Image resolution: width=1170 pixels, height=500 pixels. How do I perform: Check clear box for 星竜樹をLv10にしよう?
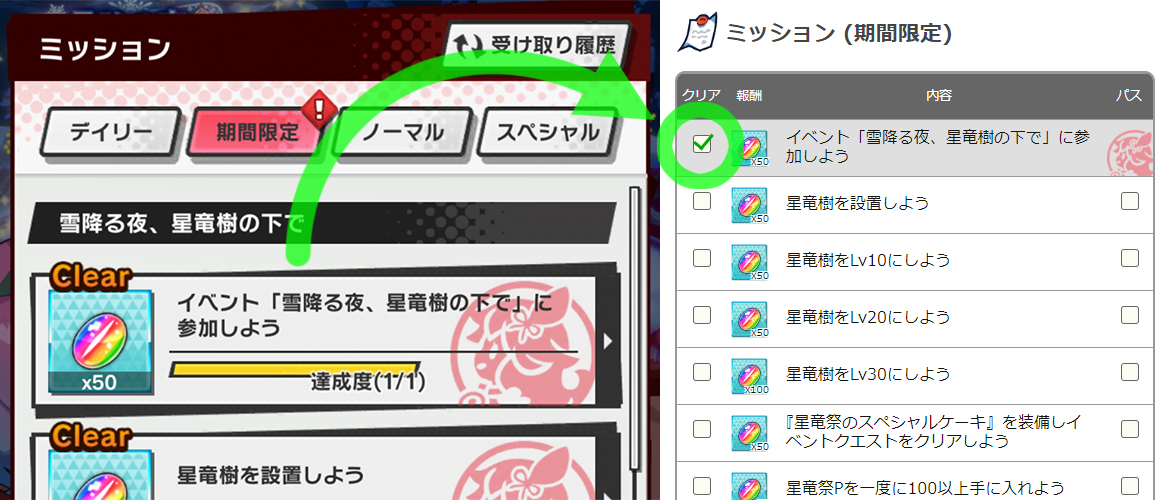point(701,258)
